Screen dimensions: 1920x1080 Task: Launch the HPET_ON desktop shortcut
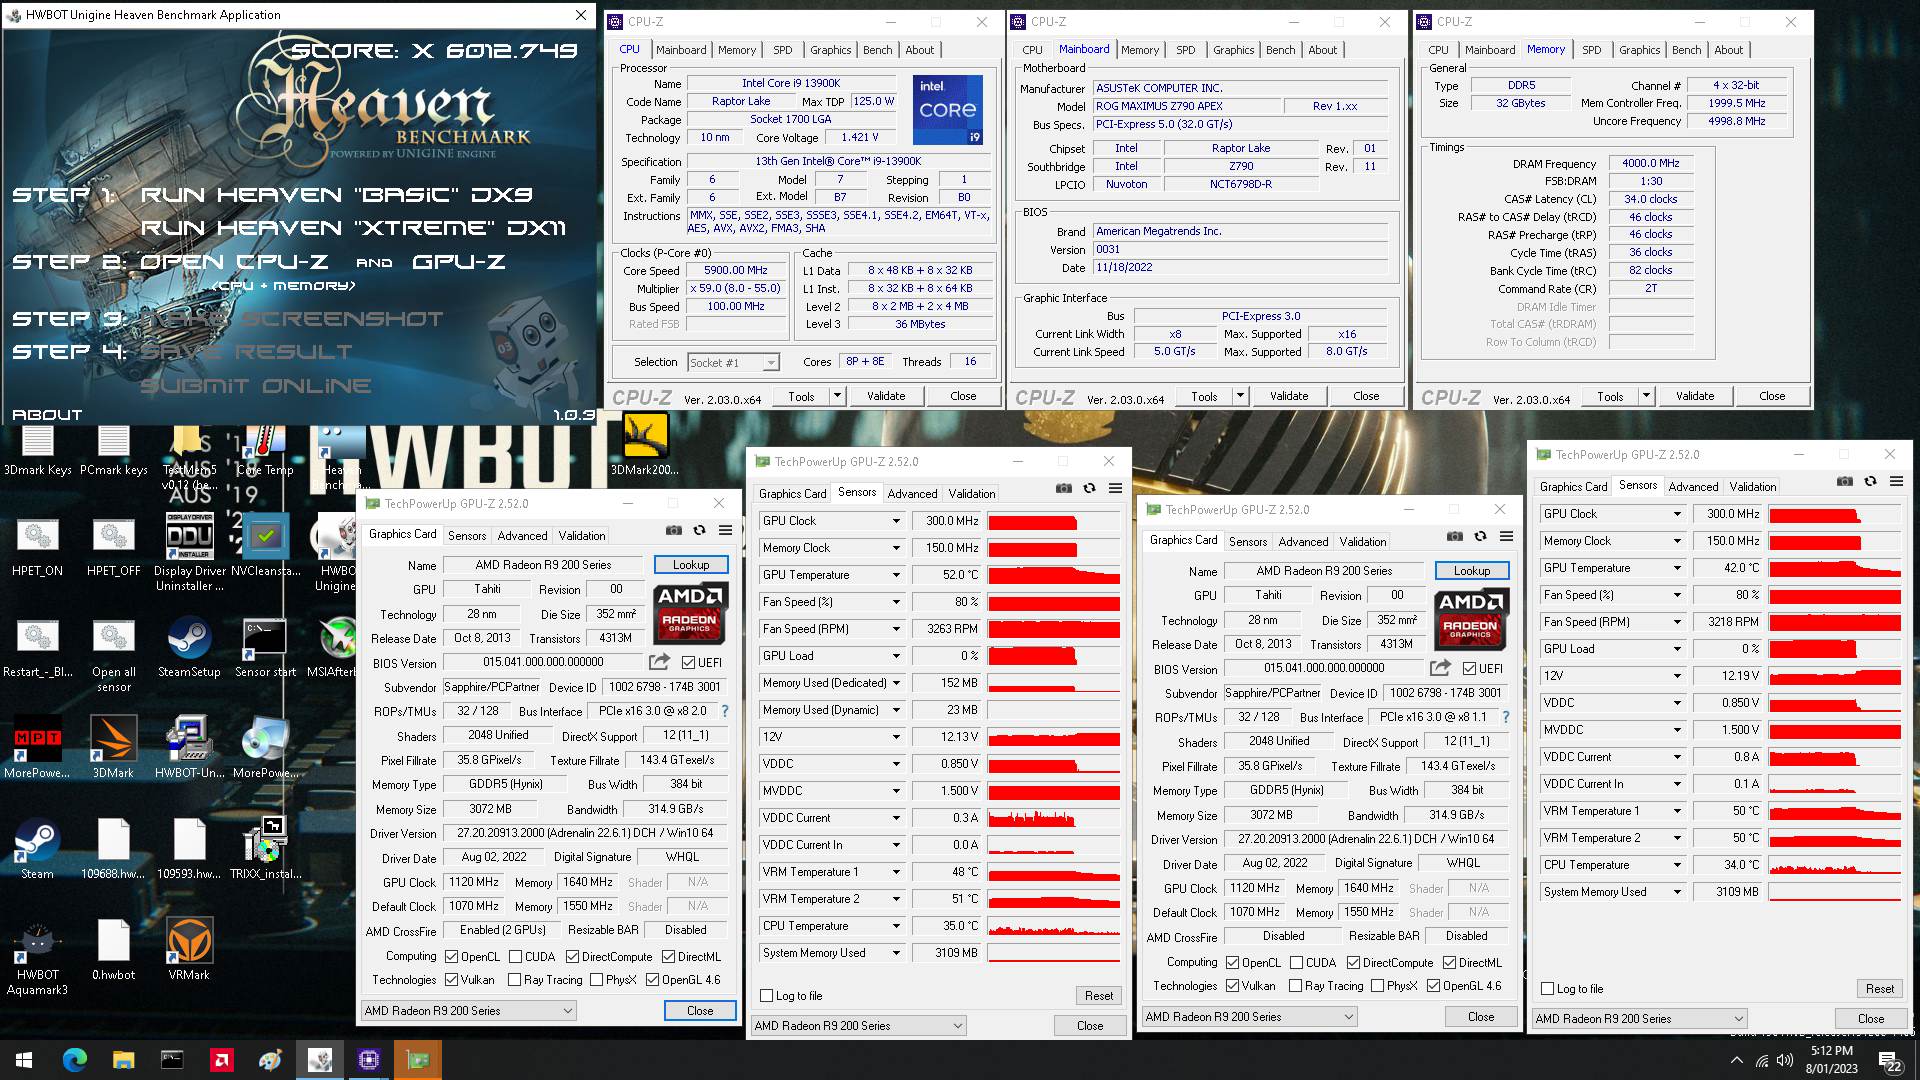[x=38, y=546]
